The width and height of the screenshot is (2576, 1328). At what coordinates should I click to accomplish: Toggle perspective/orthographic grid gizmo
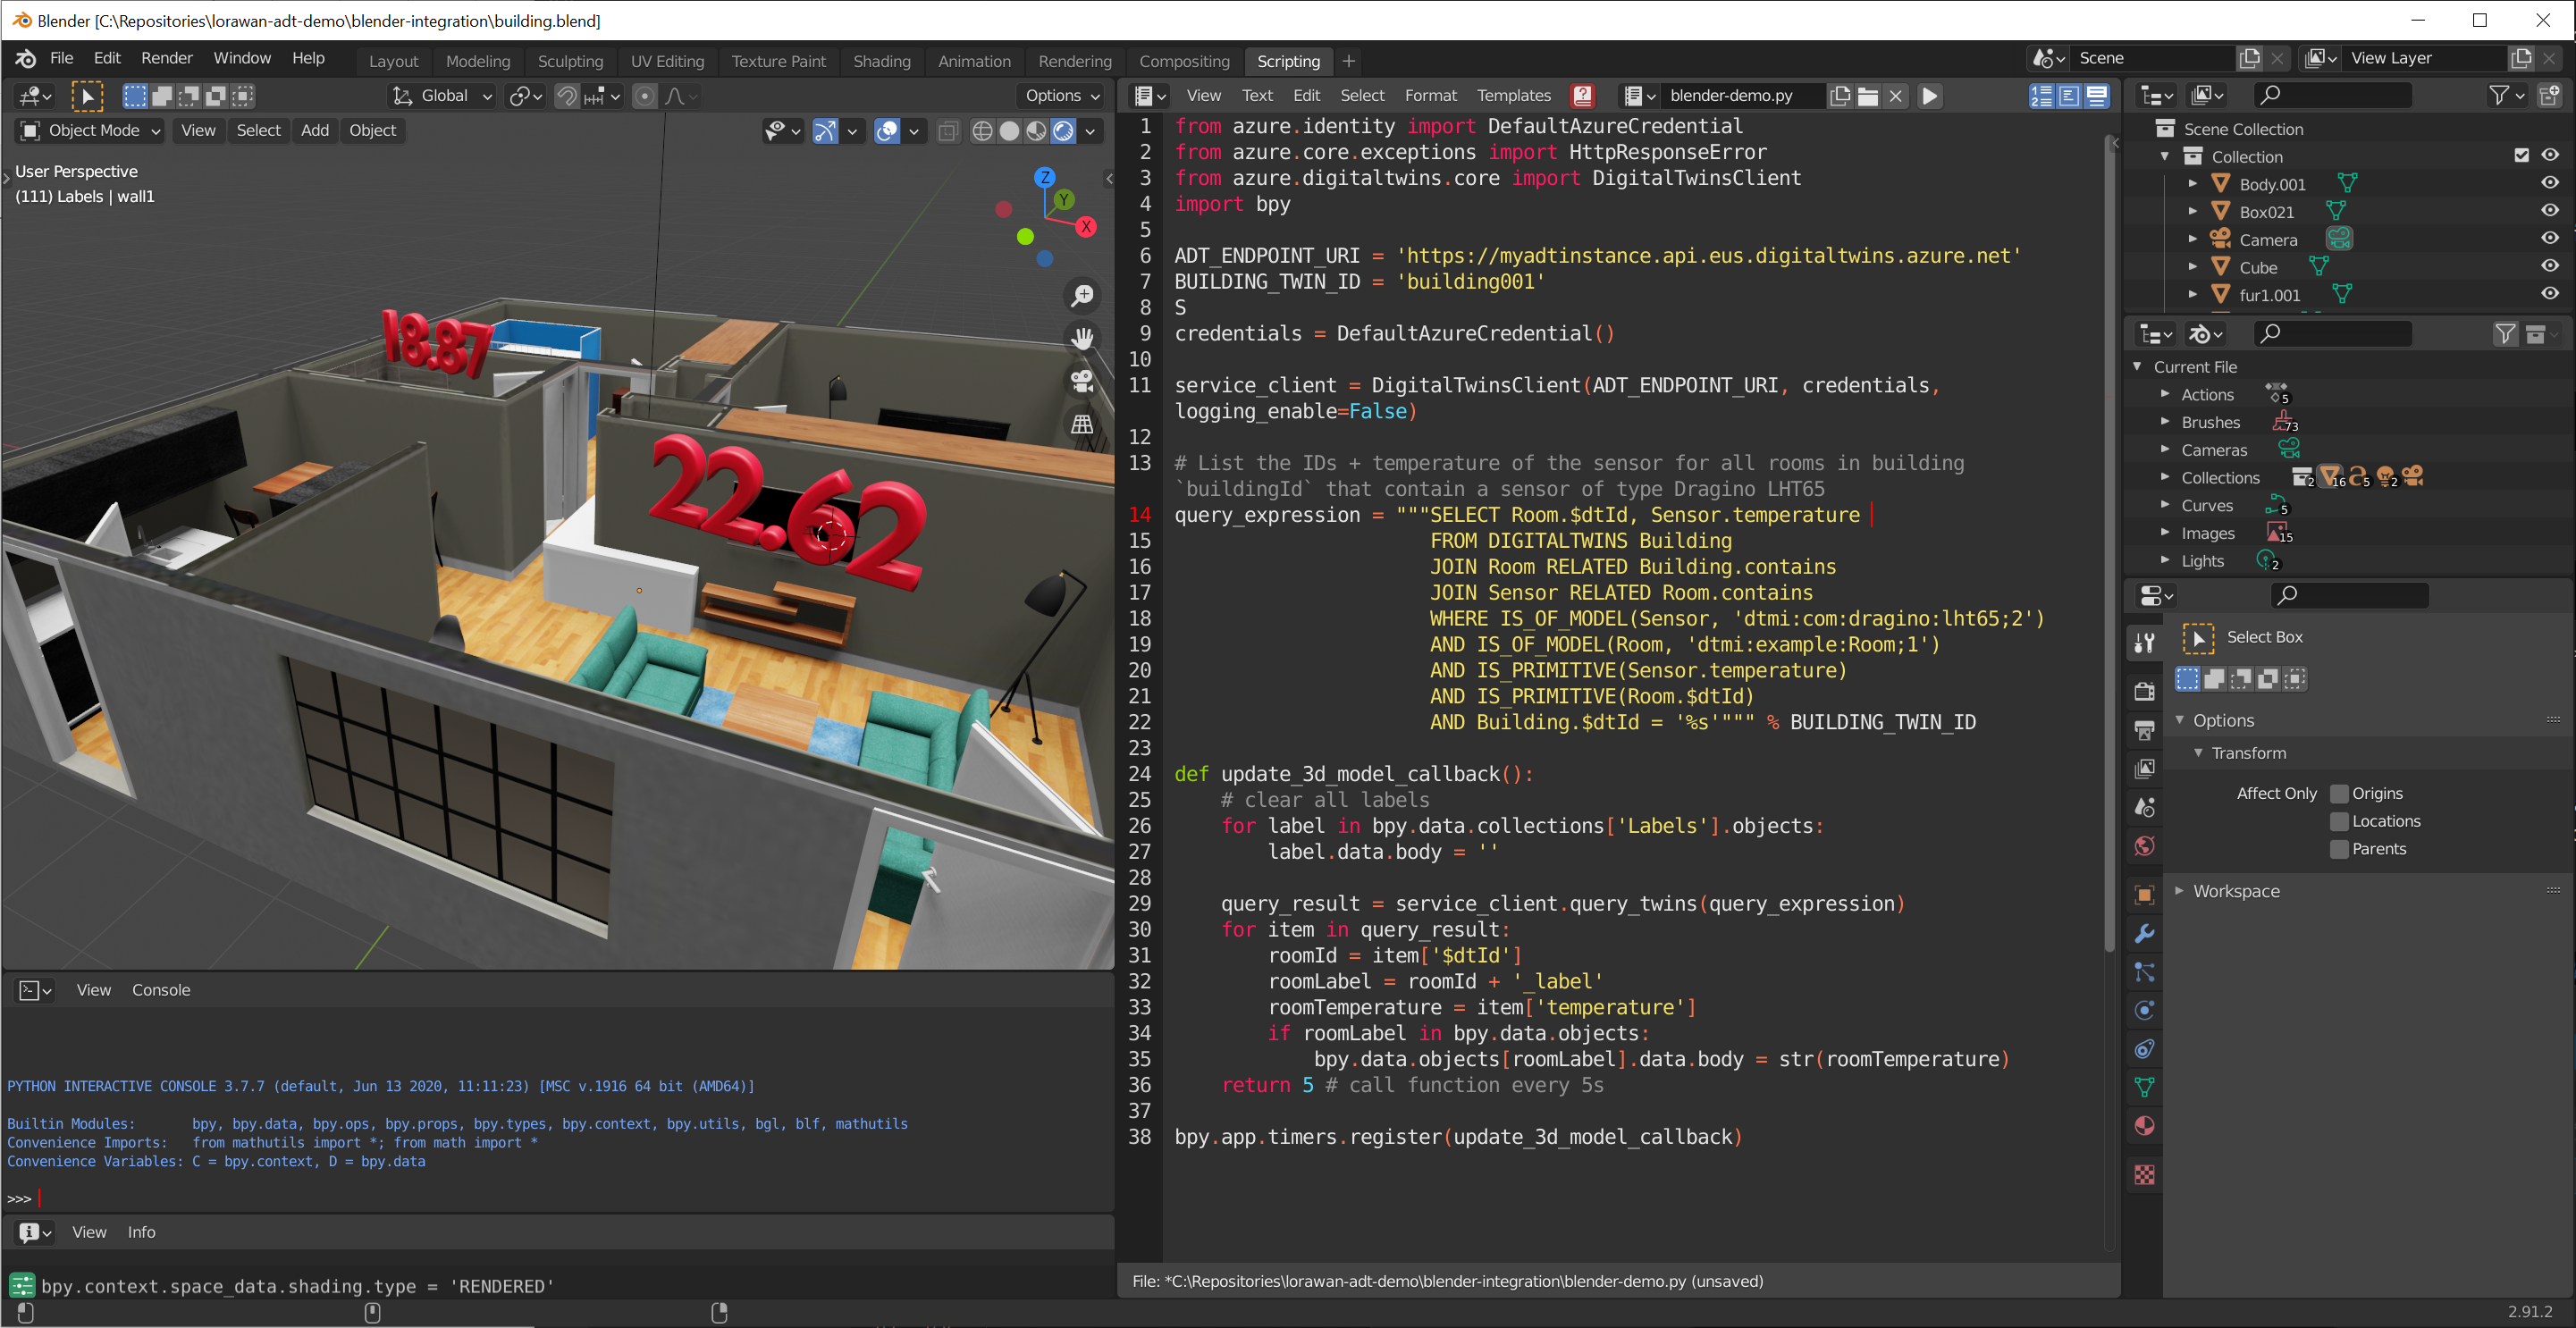1082,424
